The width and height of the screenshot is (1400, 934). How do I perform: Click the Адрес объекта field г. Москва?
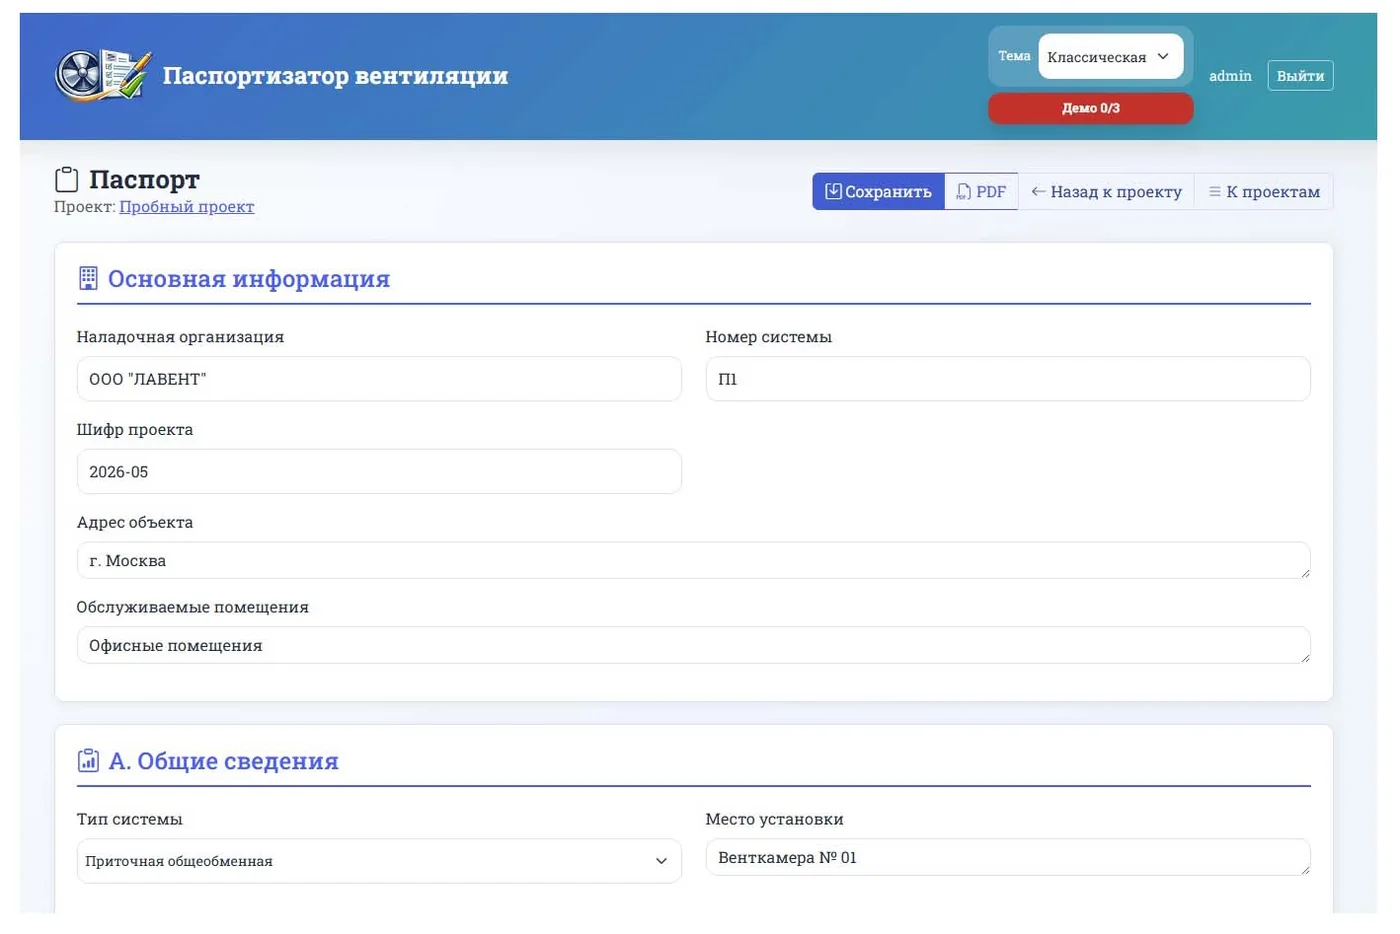[x=693, y=560]
